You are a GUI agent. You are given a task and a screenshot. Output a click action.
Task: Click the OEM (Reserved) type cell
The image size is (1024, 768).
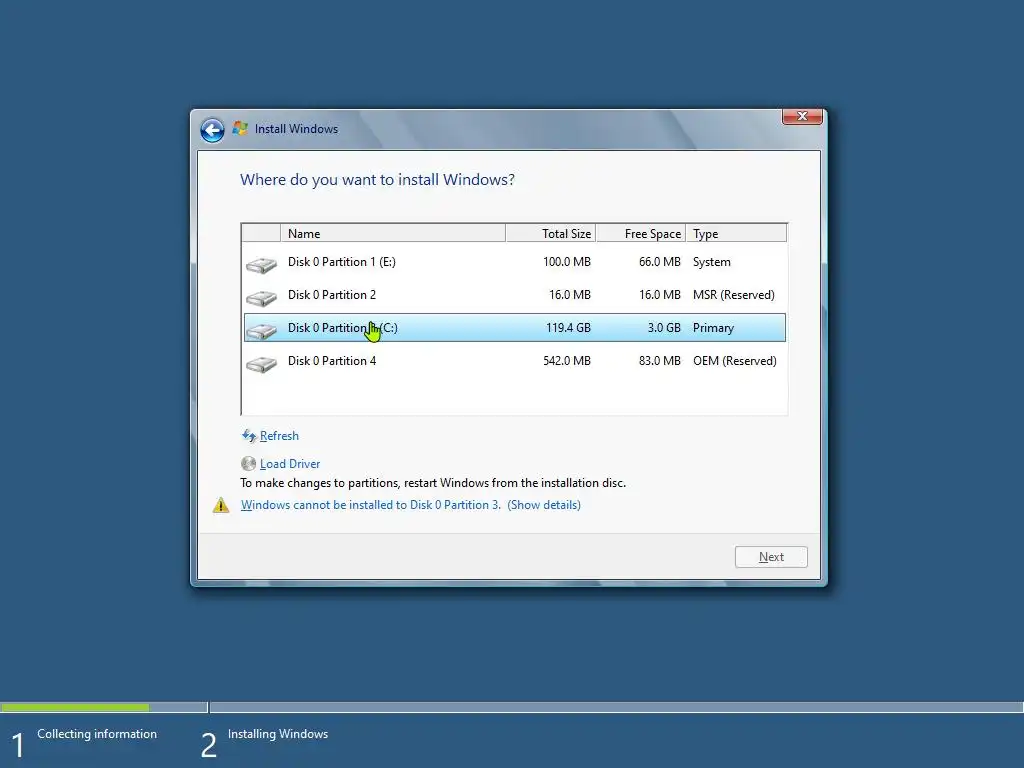735,360
